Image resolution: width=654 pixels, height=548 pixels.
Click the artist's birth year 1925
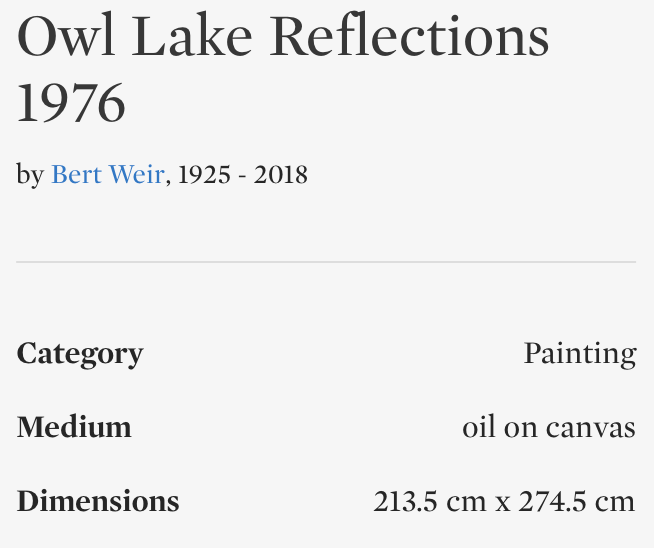(203, 176)
